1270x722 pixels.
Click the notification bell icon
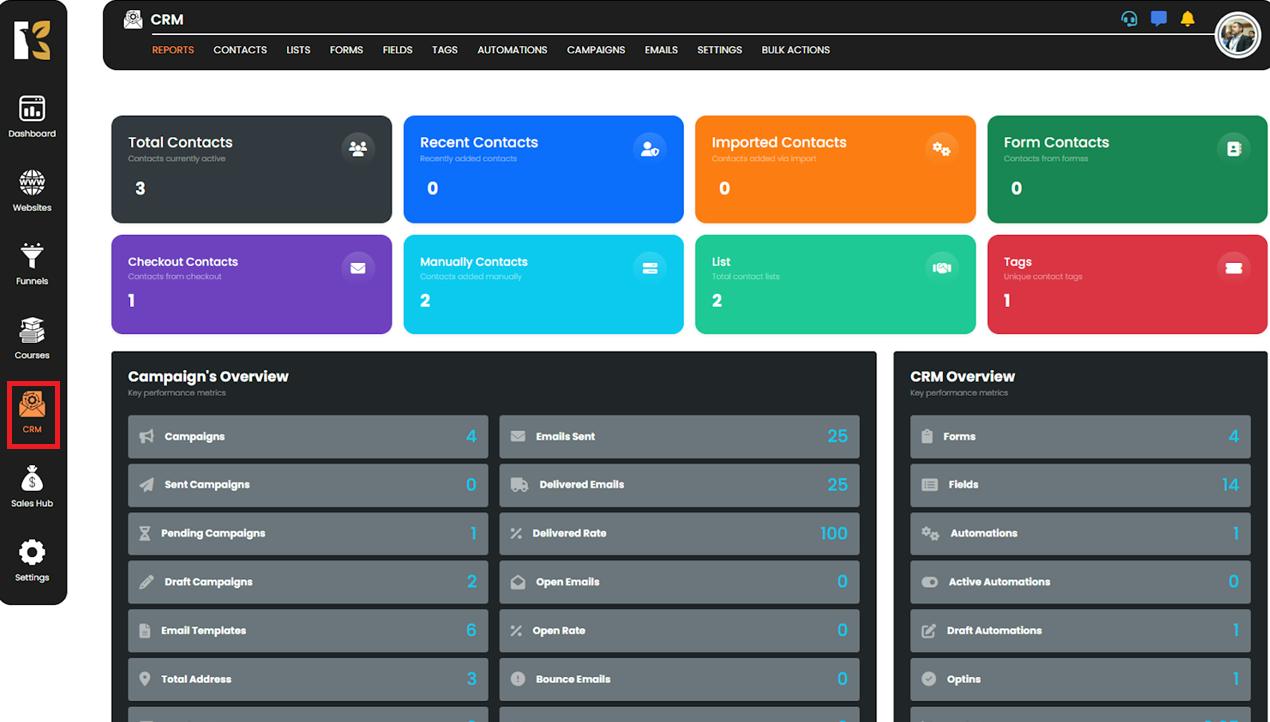(x=1187, y=19)
